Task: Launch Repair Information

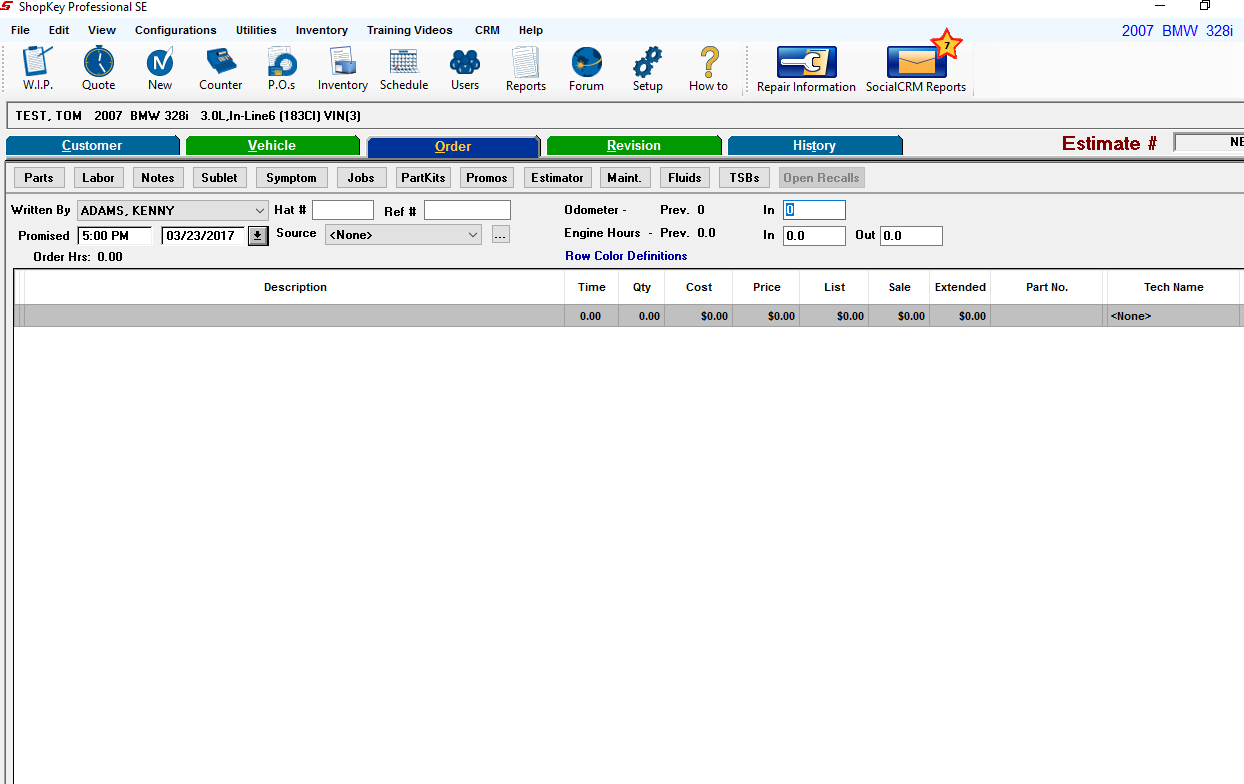Action: coord(806,70)
